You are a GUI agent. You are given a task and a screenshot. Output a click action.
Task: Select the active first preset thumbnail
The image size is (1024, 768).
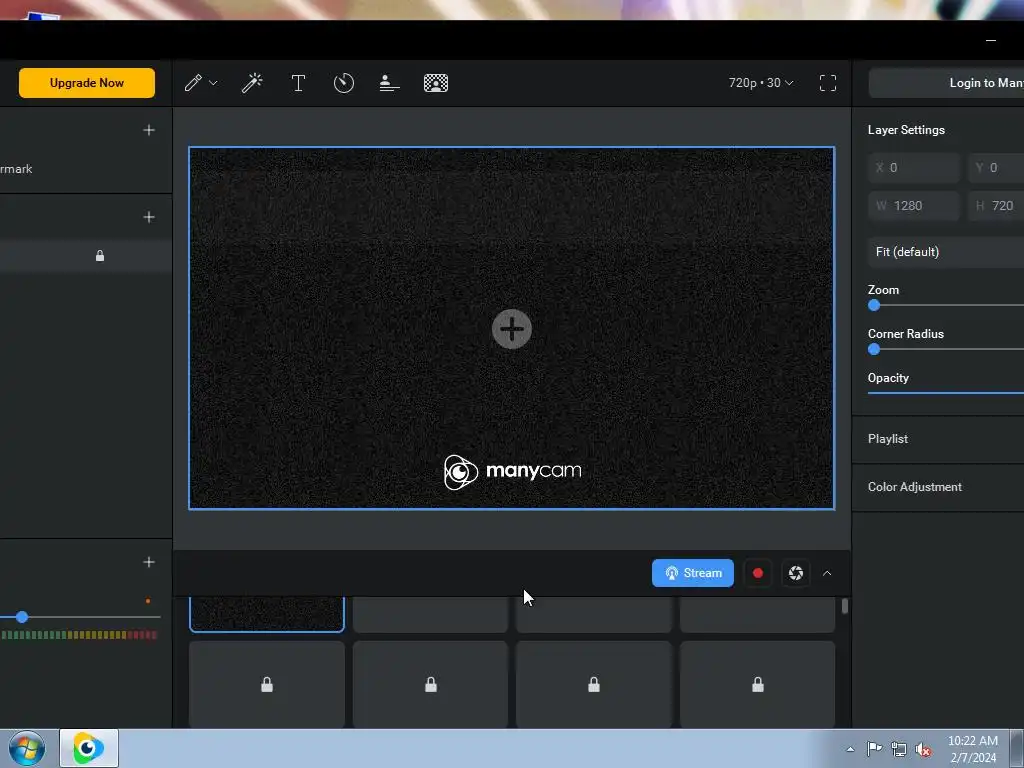click(x=266, y=615)
